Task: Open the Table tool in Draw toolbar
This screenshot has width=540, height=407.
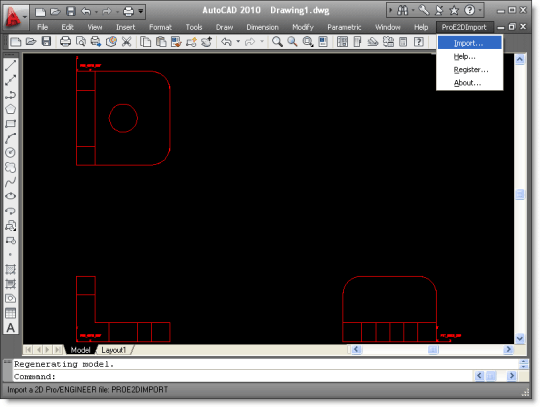Action: (11, 313)
